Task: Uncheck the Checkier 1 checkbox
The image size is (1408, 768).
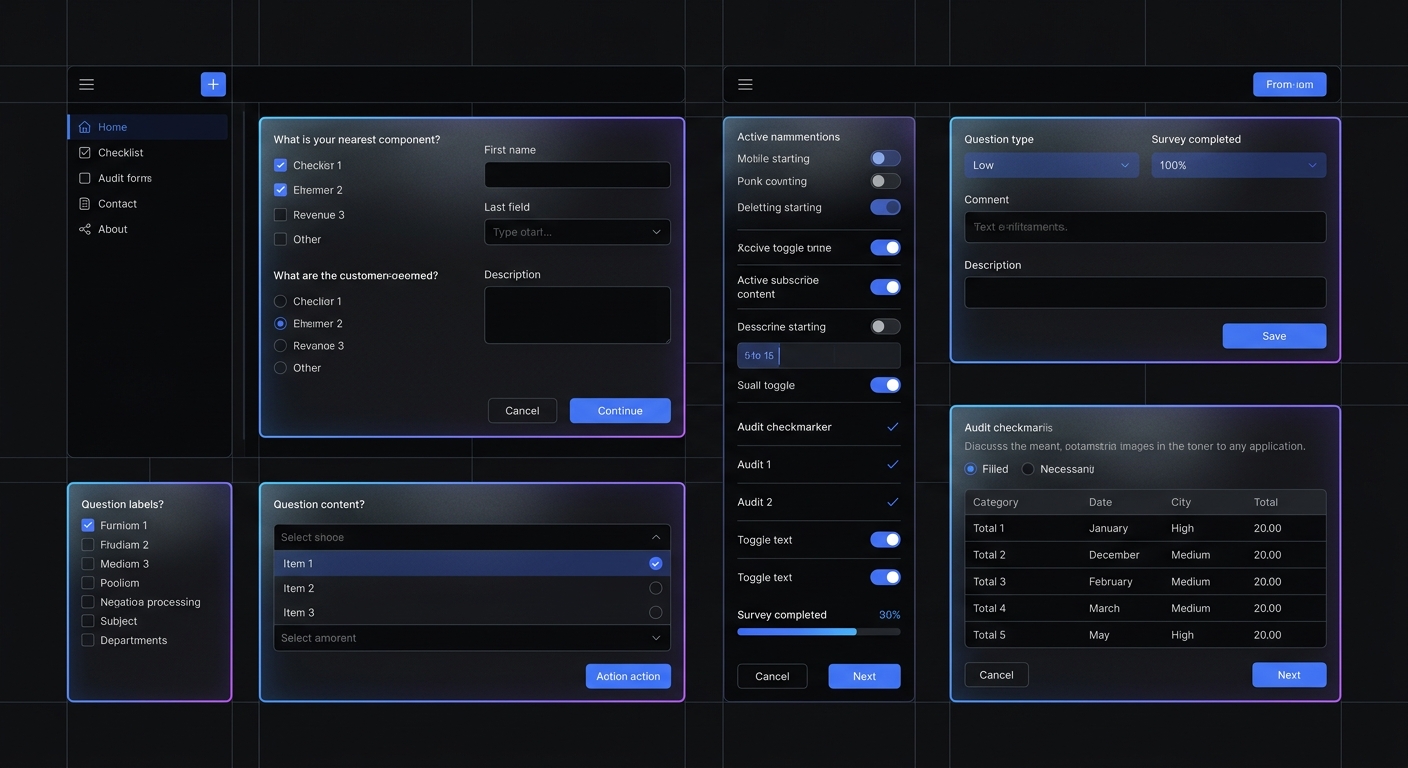Action: [280, 165]
